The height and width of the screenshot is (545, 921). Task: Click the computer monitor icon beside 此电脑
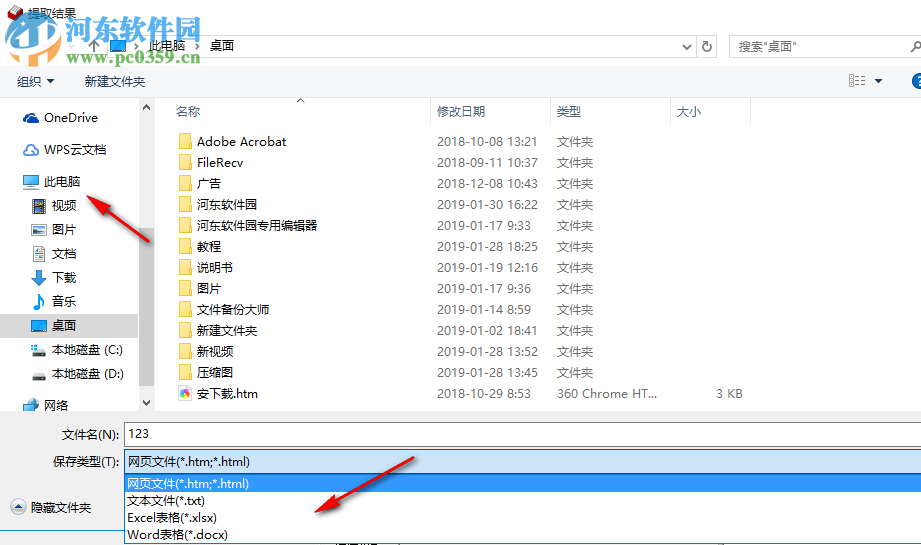click(31, 182)
